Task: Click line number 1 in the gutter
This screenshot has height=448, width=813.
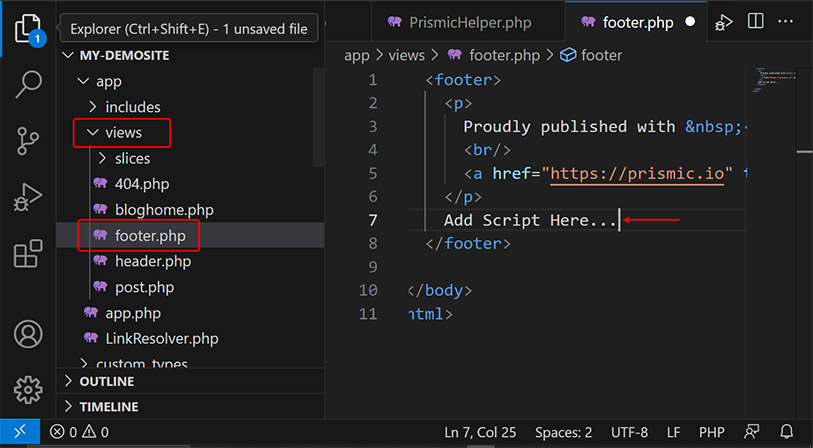Action: (x=373, y=80)
